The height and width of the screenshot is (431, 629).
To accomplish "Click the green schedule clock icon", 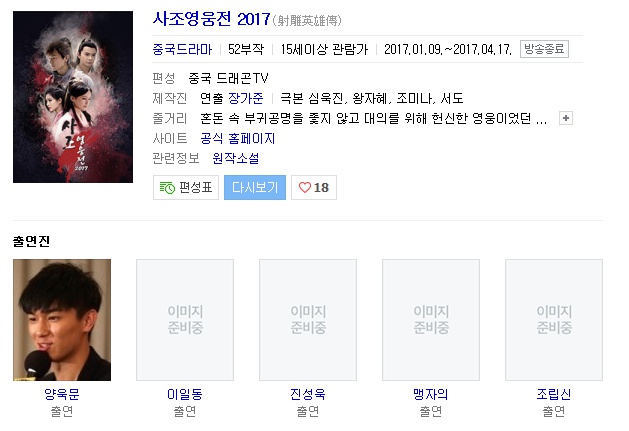I will tap(167, 187).
